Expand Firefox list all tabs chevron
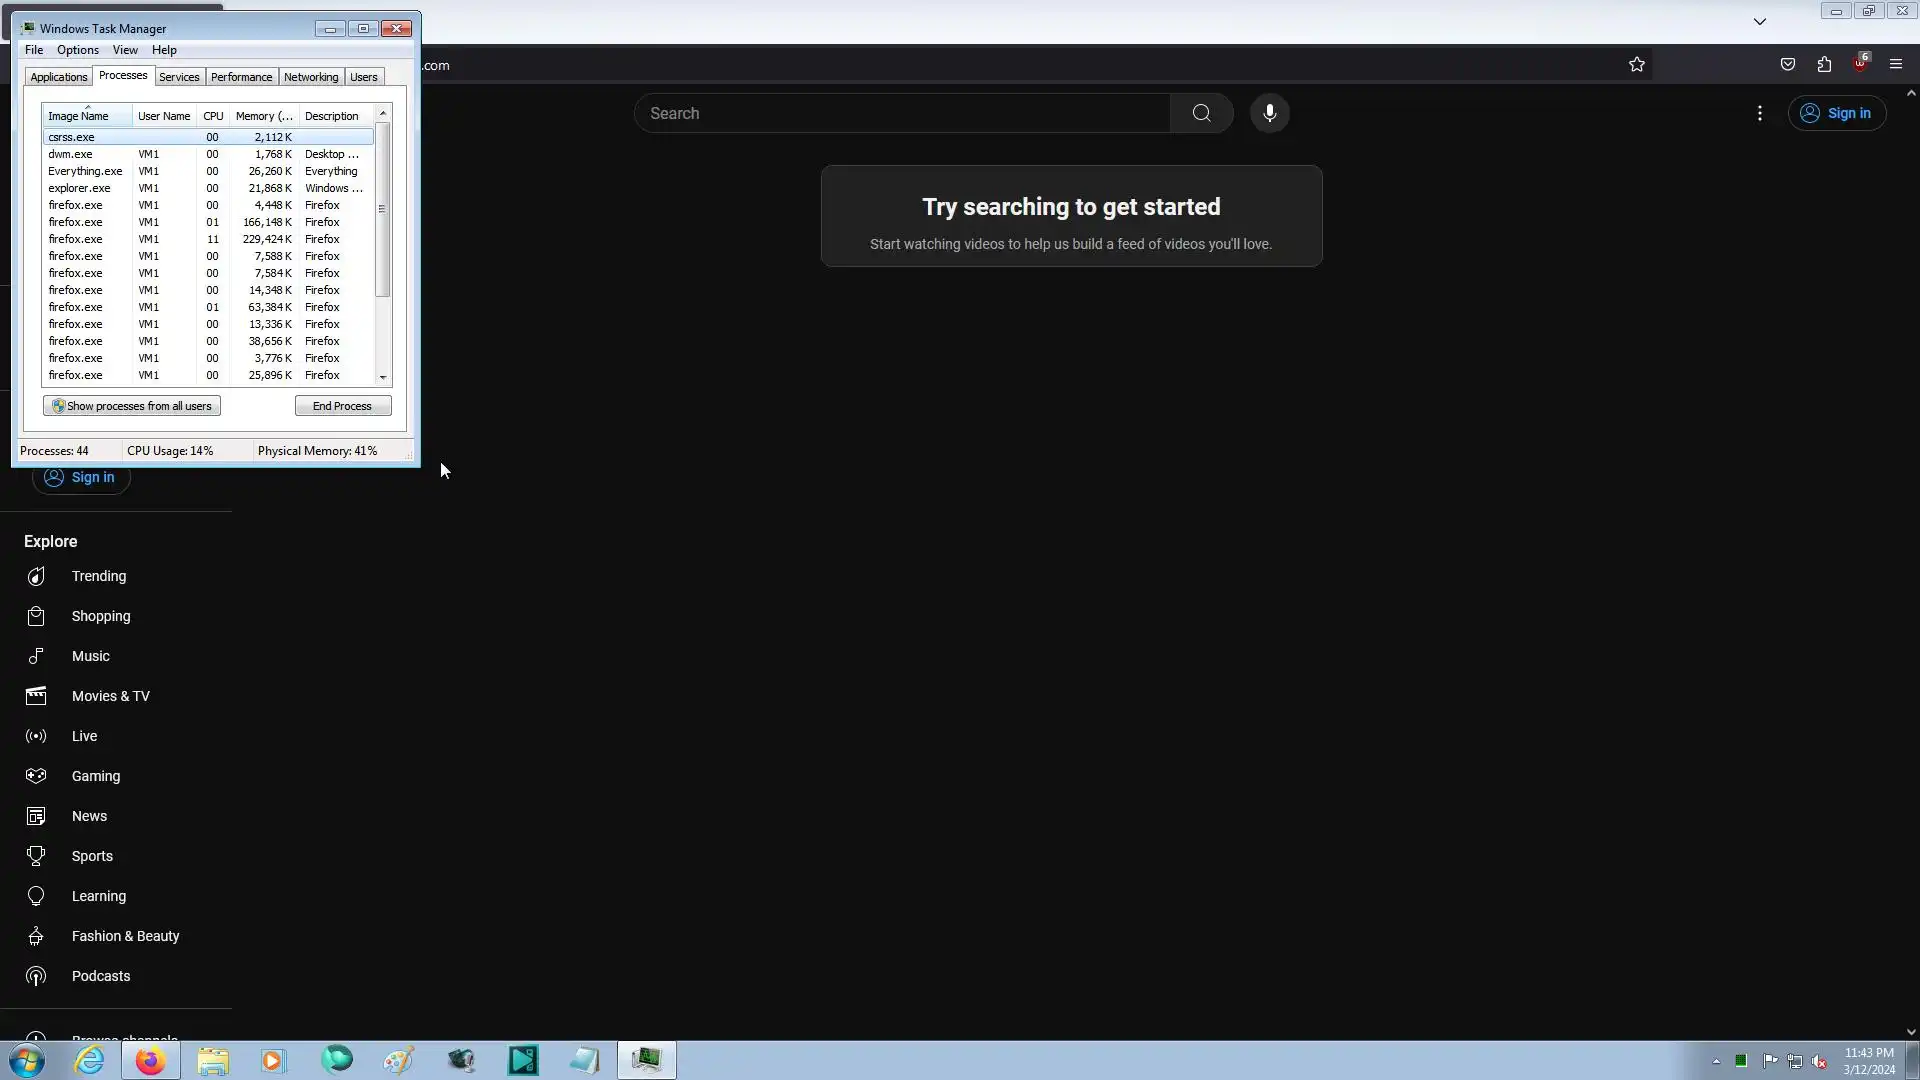Screen dimensions: 1920x1080 pyautogui.click(x=1760, y=21)
